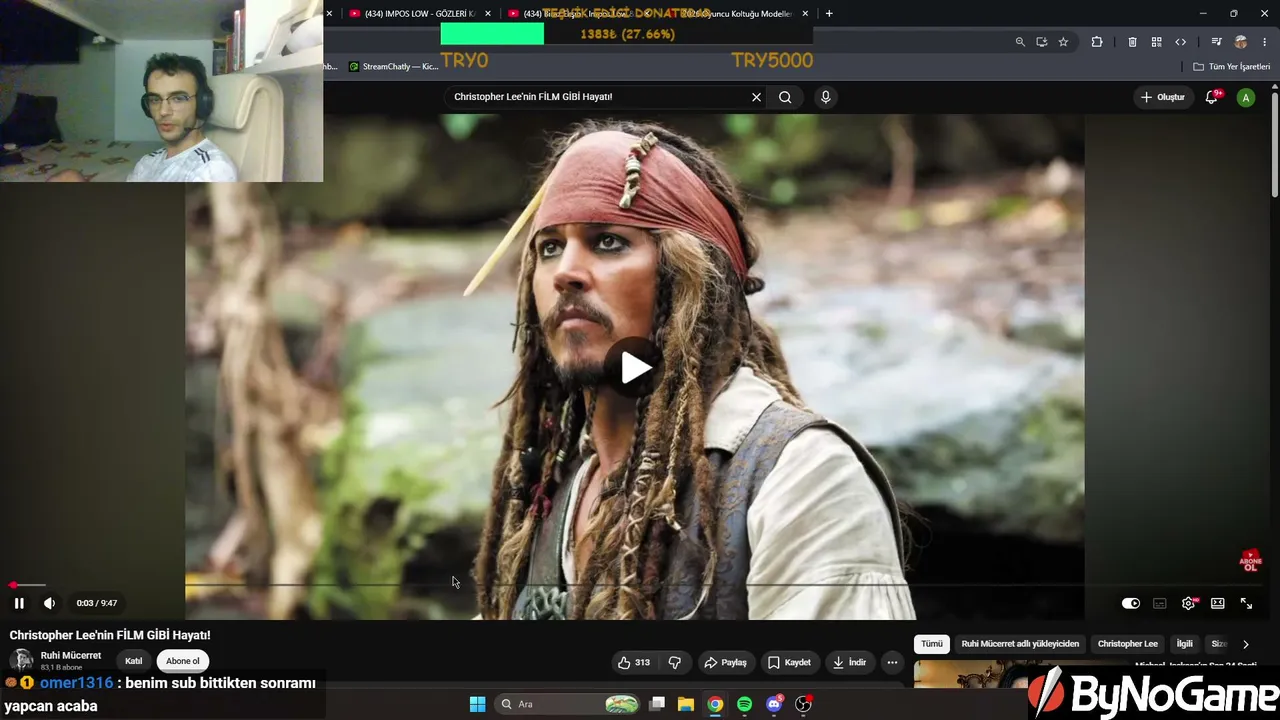Open the Ruhi Mücerret channel name link
1280x720 pixels.
(x=71, y=655)
